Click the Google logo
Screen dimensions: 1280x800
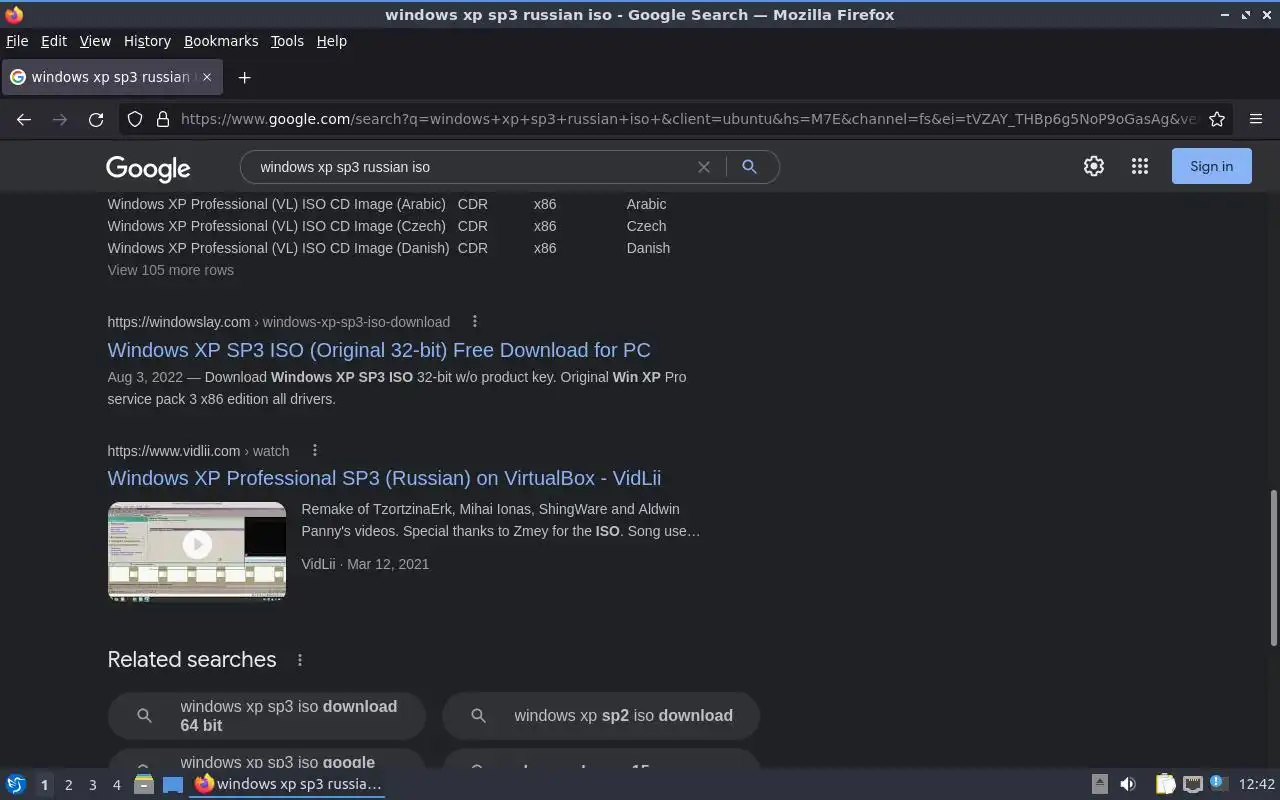tap(148, 168)
